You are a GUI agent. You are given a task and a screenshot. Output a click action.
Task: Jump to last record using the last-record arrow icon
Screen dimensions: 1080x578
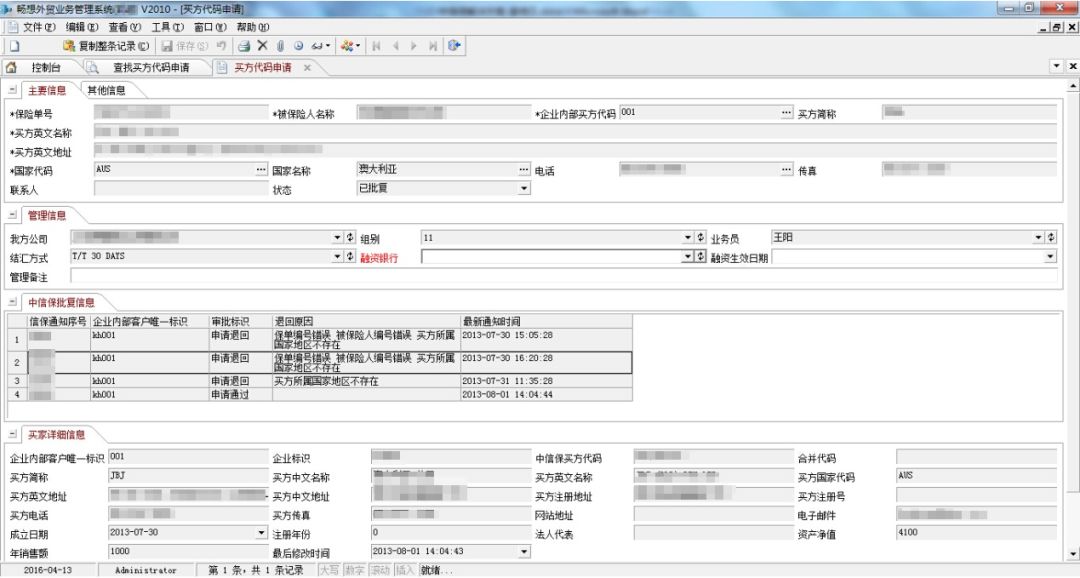click(433, 44)
